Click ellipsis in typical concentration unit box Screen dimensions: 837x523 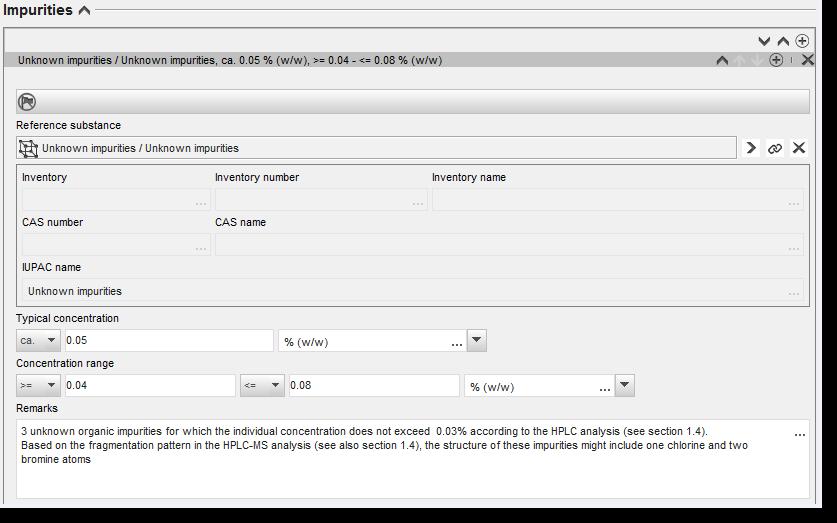pyautogui.click(x=456, y=344)
